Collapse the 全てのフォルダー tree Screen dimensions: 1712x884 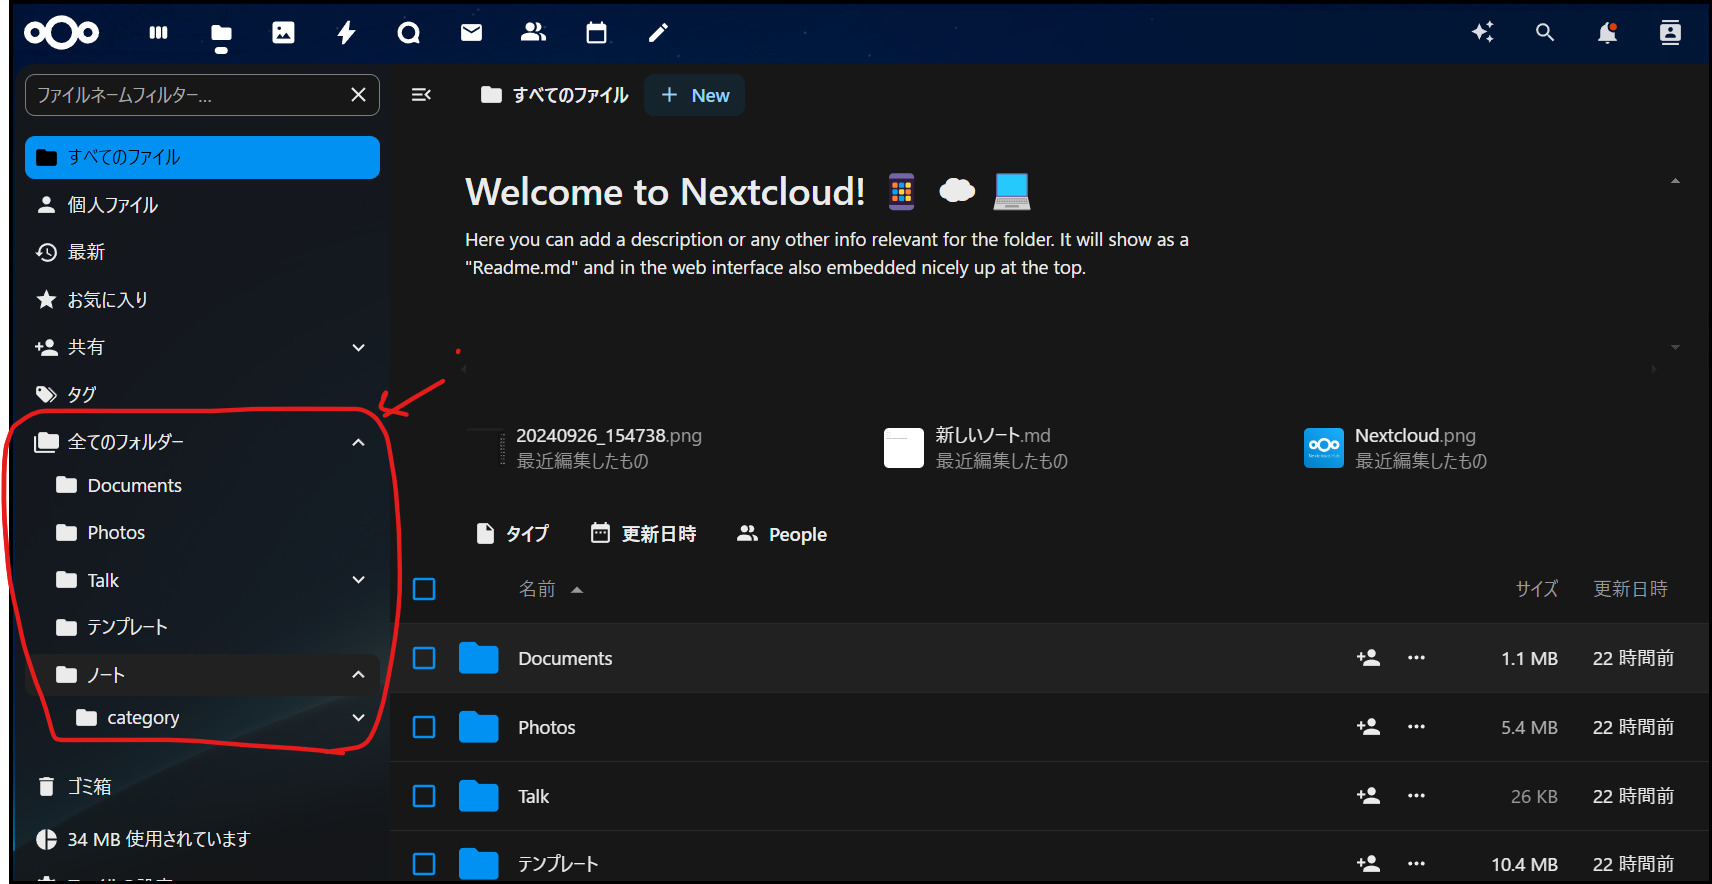click(358, 442)
